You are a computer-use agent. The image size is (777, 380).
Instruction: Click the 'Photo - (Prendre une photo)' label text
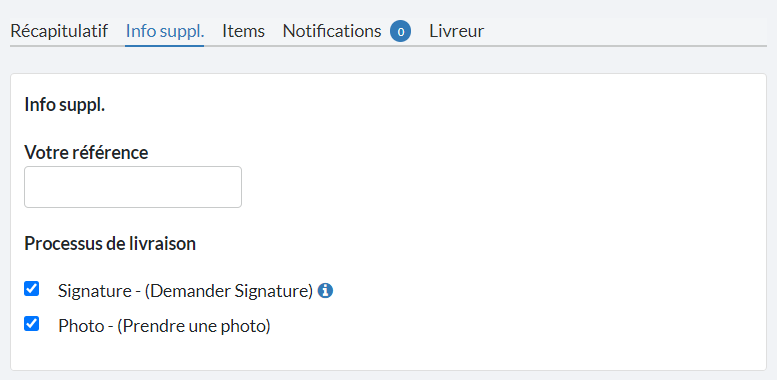165,326
